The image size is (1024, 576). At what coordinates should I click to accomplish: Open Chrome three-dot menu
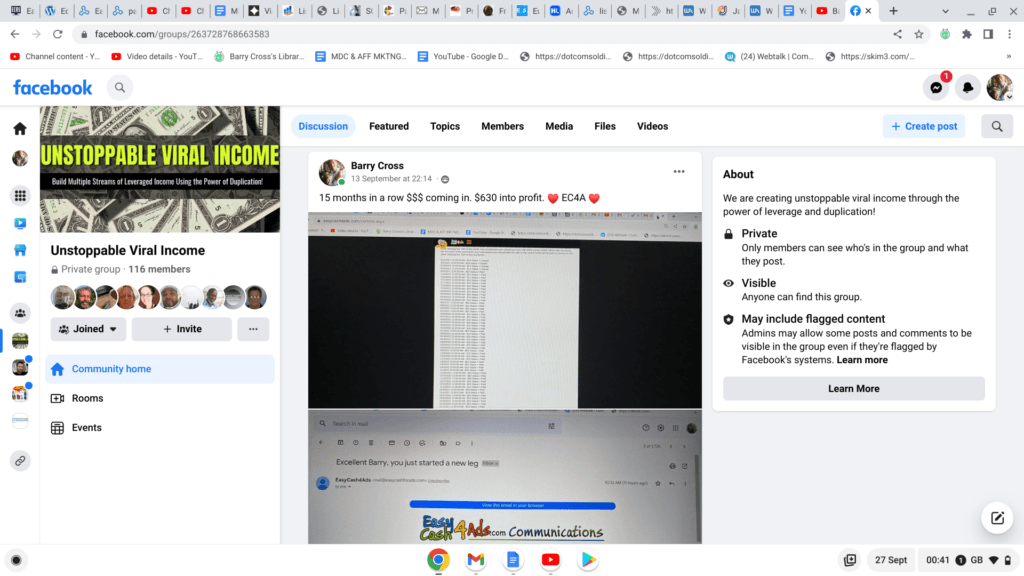click(x=1010, y=34)
